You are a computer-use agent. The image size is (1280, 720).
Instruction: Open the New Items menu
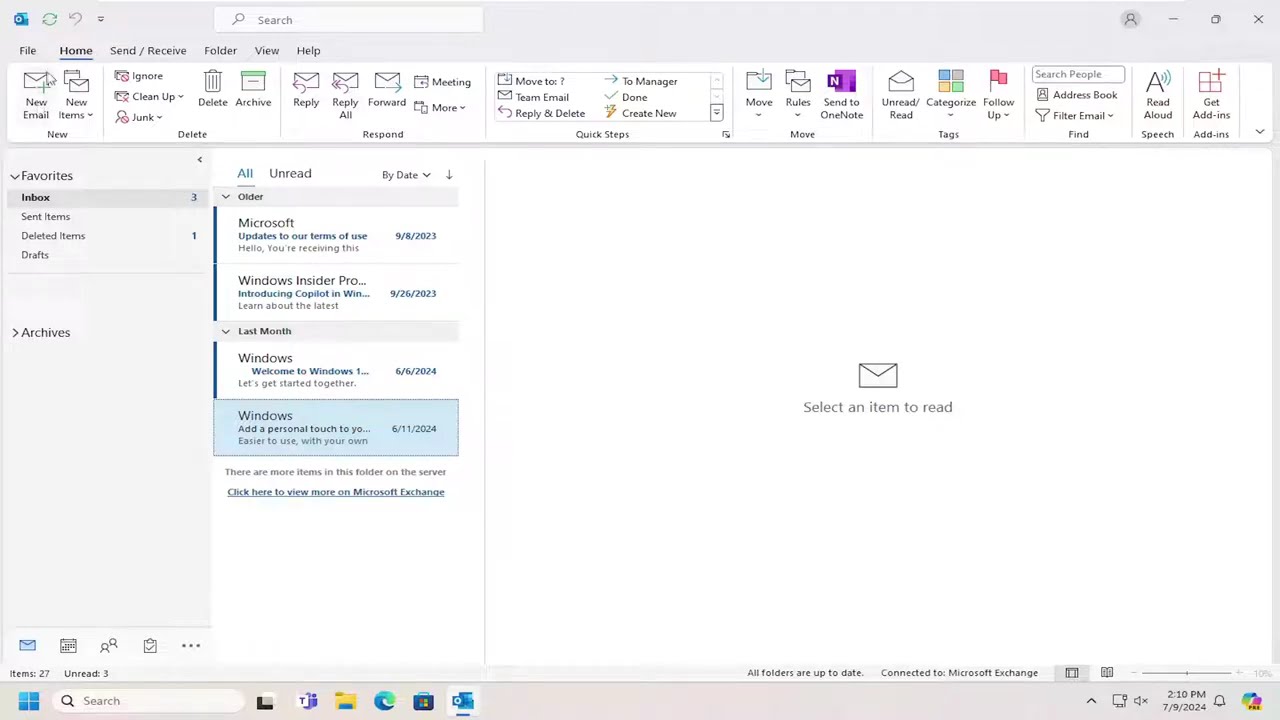[x=76, y=95]
